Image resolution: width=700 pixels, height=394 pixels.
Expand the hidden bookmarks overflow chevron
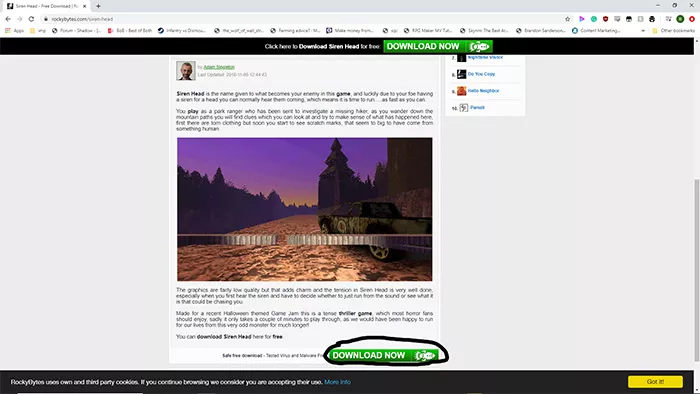click(643, 31)
